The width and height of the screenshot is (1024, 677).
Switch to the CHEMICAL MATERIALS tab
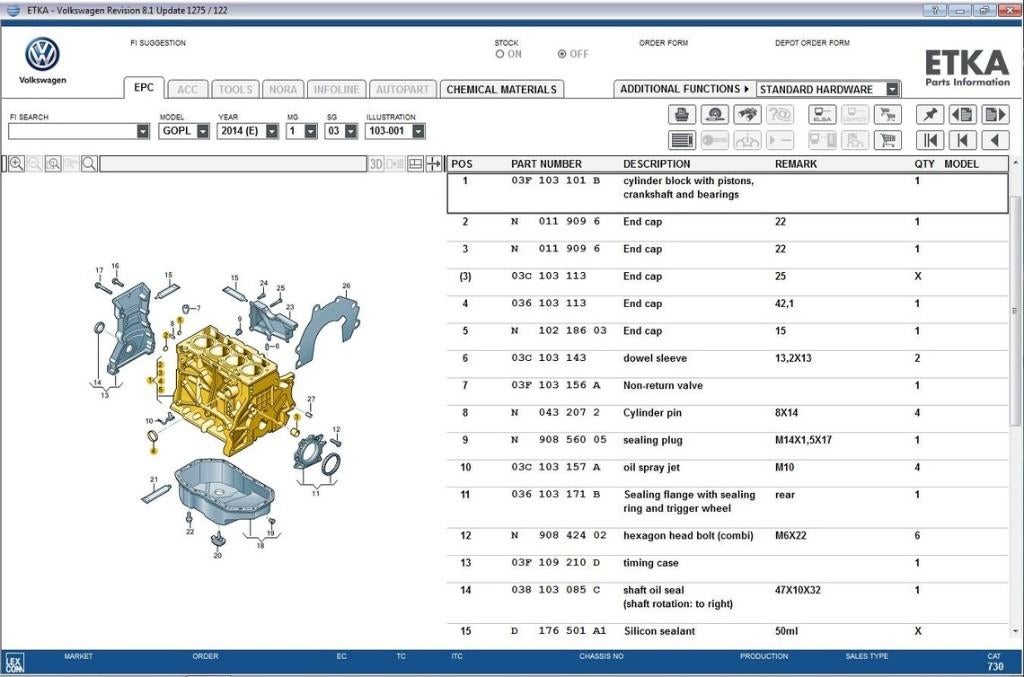pyautogui.click(x=503, y=89)
